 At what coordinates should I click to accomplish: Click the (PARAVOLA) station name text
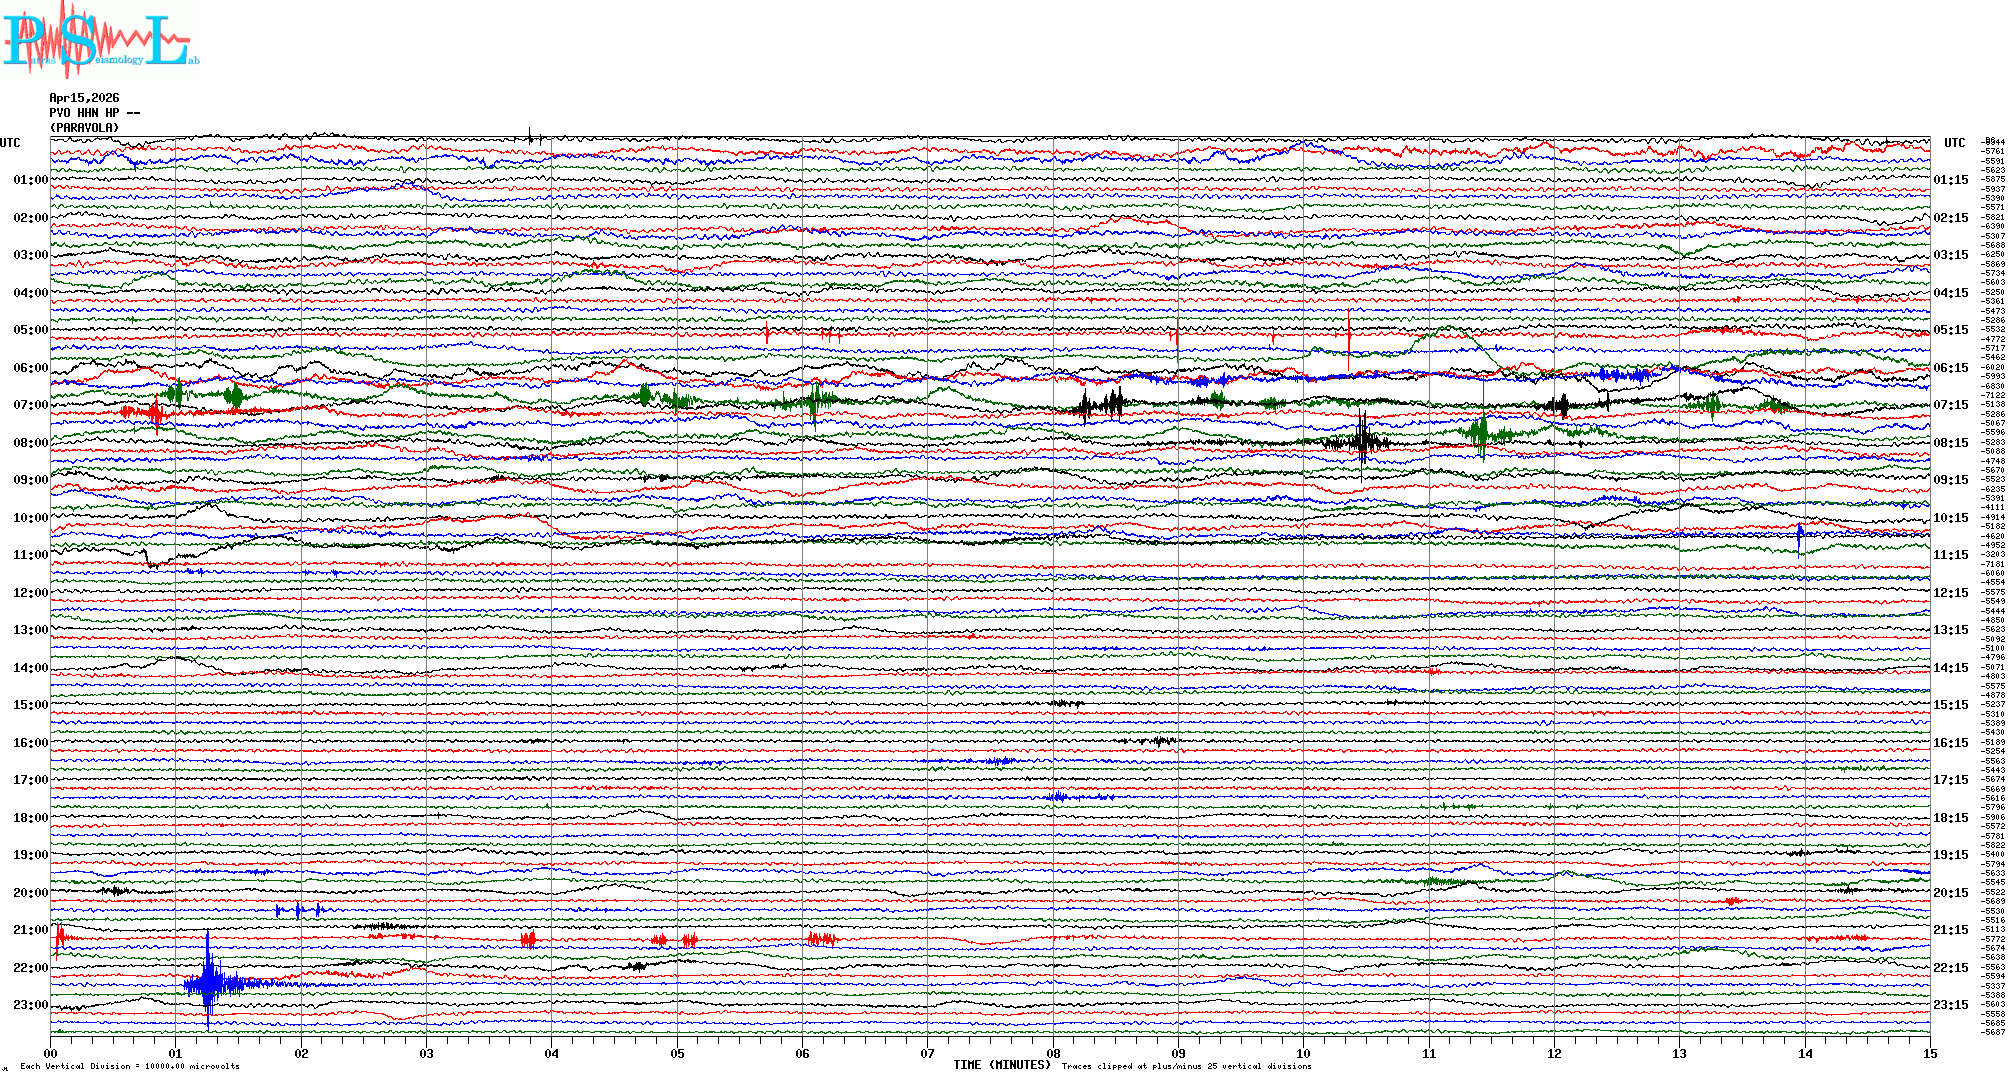pos(84,128)
